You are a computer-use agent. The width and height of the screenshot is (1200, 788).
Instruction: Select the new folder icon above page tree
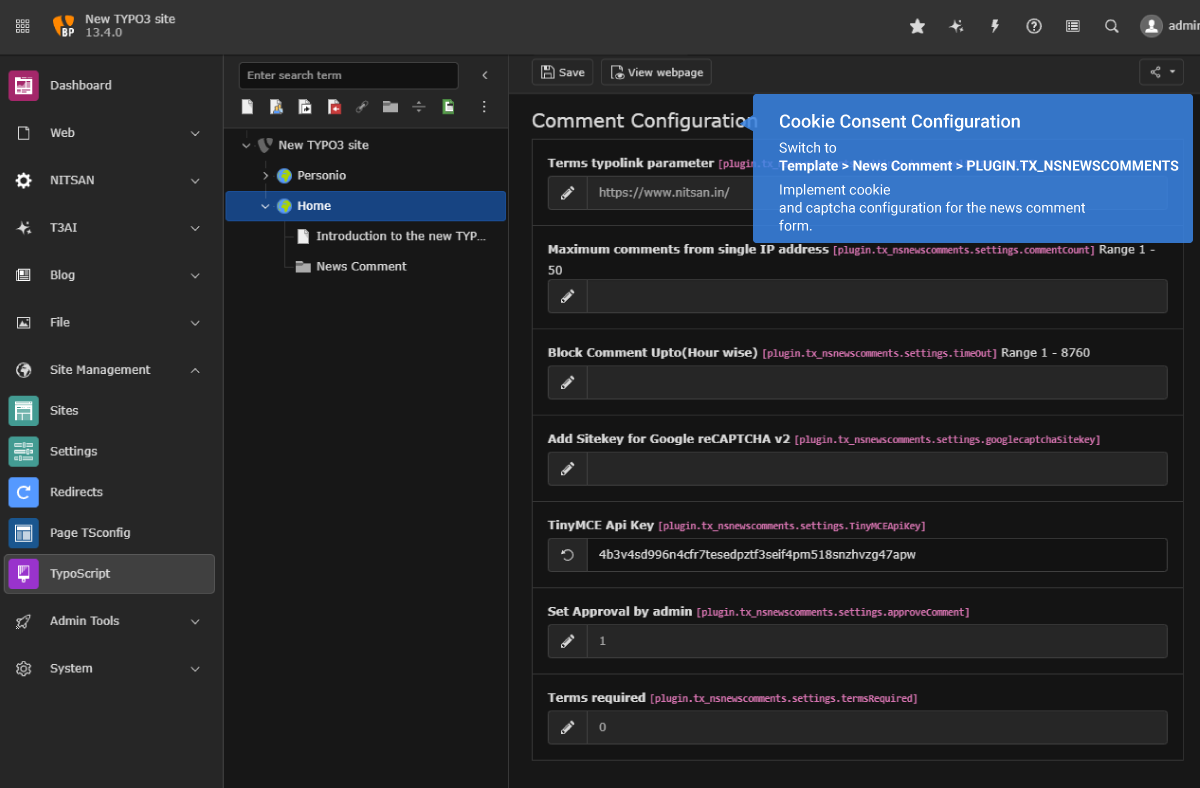(389, 106)
